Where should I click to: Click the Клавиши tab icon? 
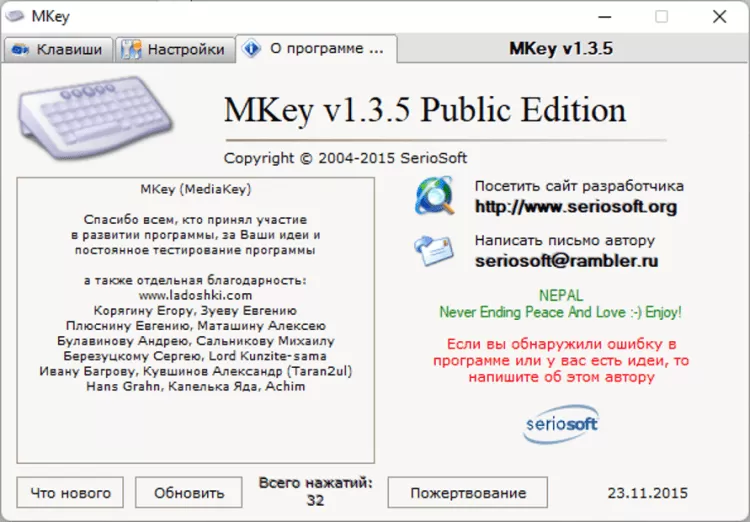point(20,50)
